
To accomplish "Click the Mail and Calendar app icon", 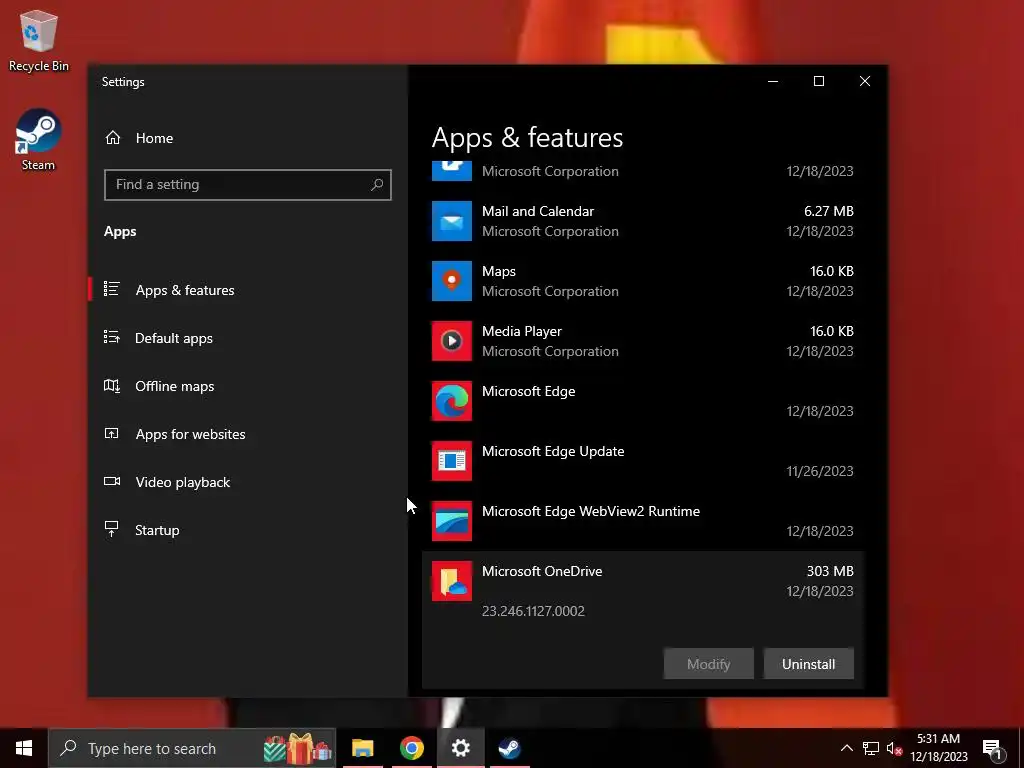I will pyautogui.click(x=452, y=221).
